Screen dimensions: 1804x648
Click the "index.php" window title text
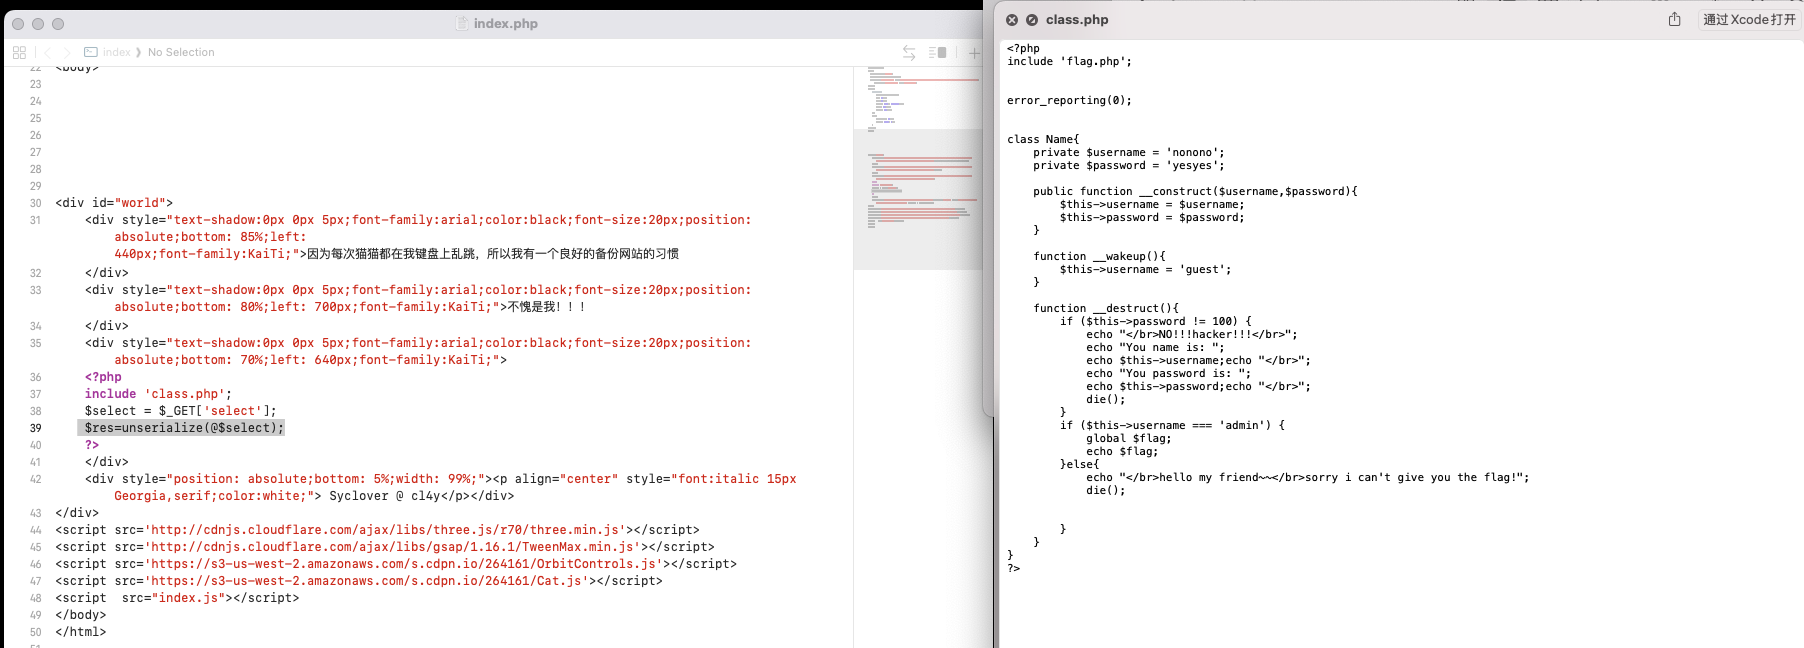click(x=505, y=23)
